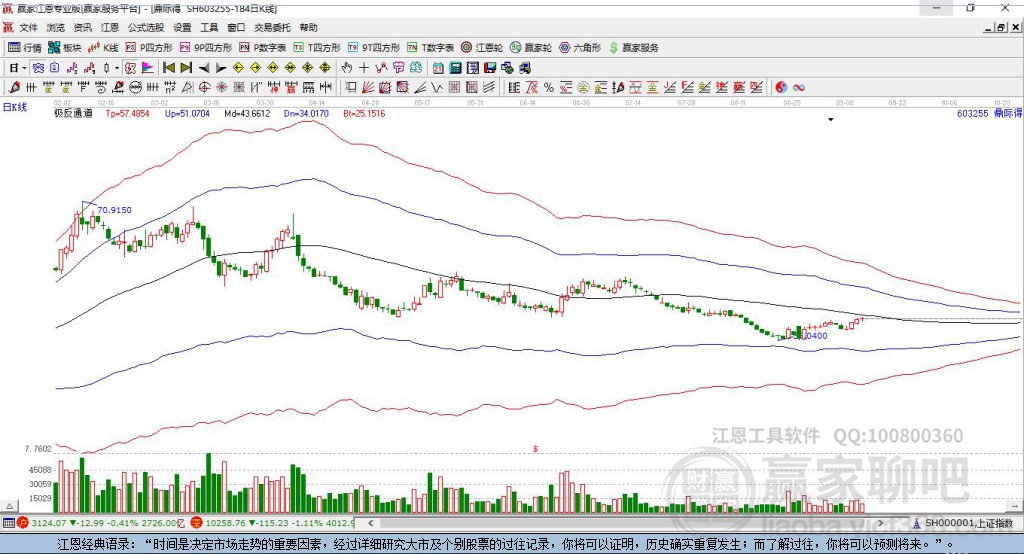Click the red floppy save icon

point(490,68)
